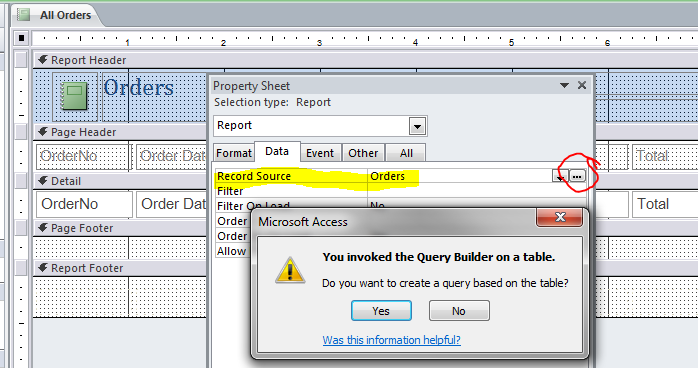Image resolution: width=698 pixels, height=368 pixels.
Task: Select the Page Header section bar
Action: pyautogui.click(x=120, y=132)
